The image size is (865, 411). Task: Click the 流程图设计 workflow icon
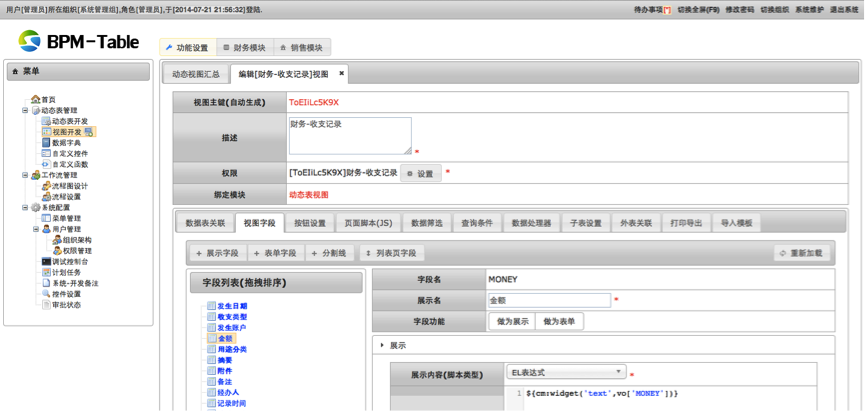[x=46, y=186]
